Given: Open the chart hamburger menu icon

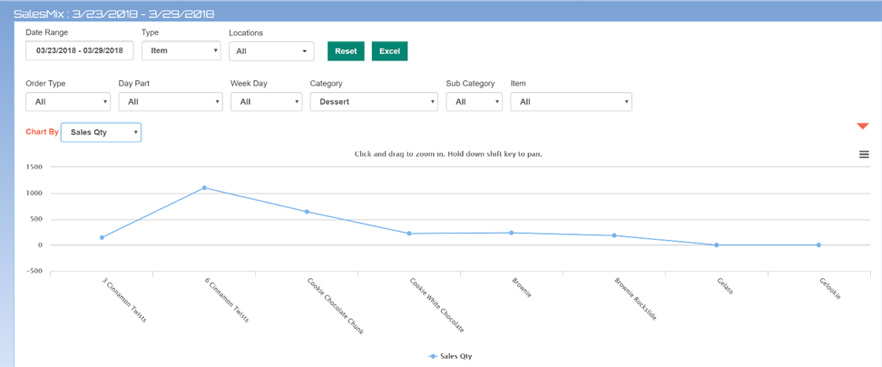Looking at the screenshot, I should tap(864, 155).
